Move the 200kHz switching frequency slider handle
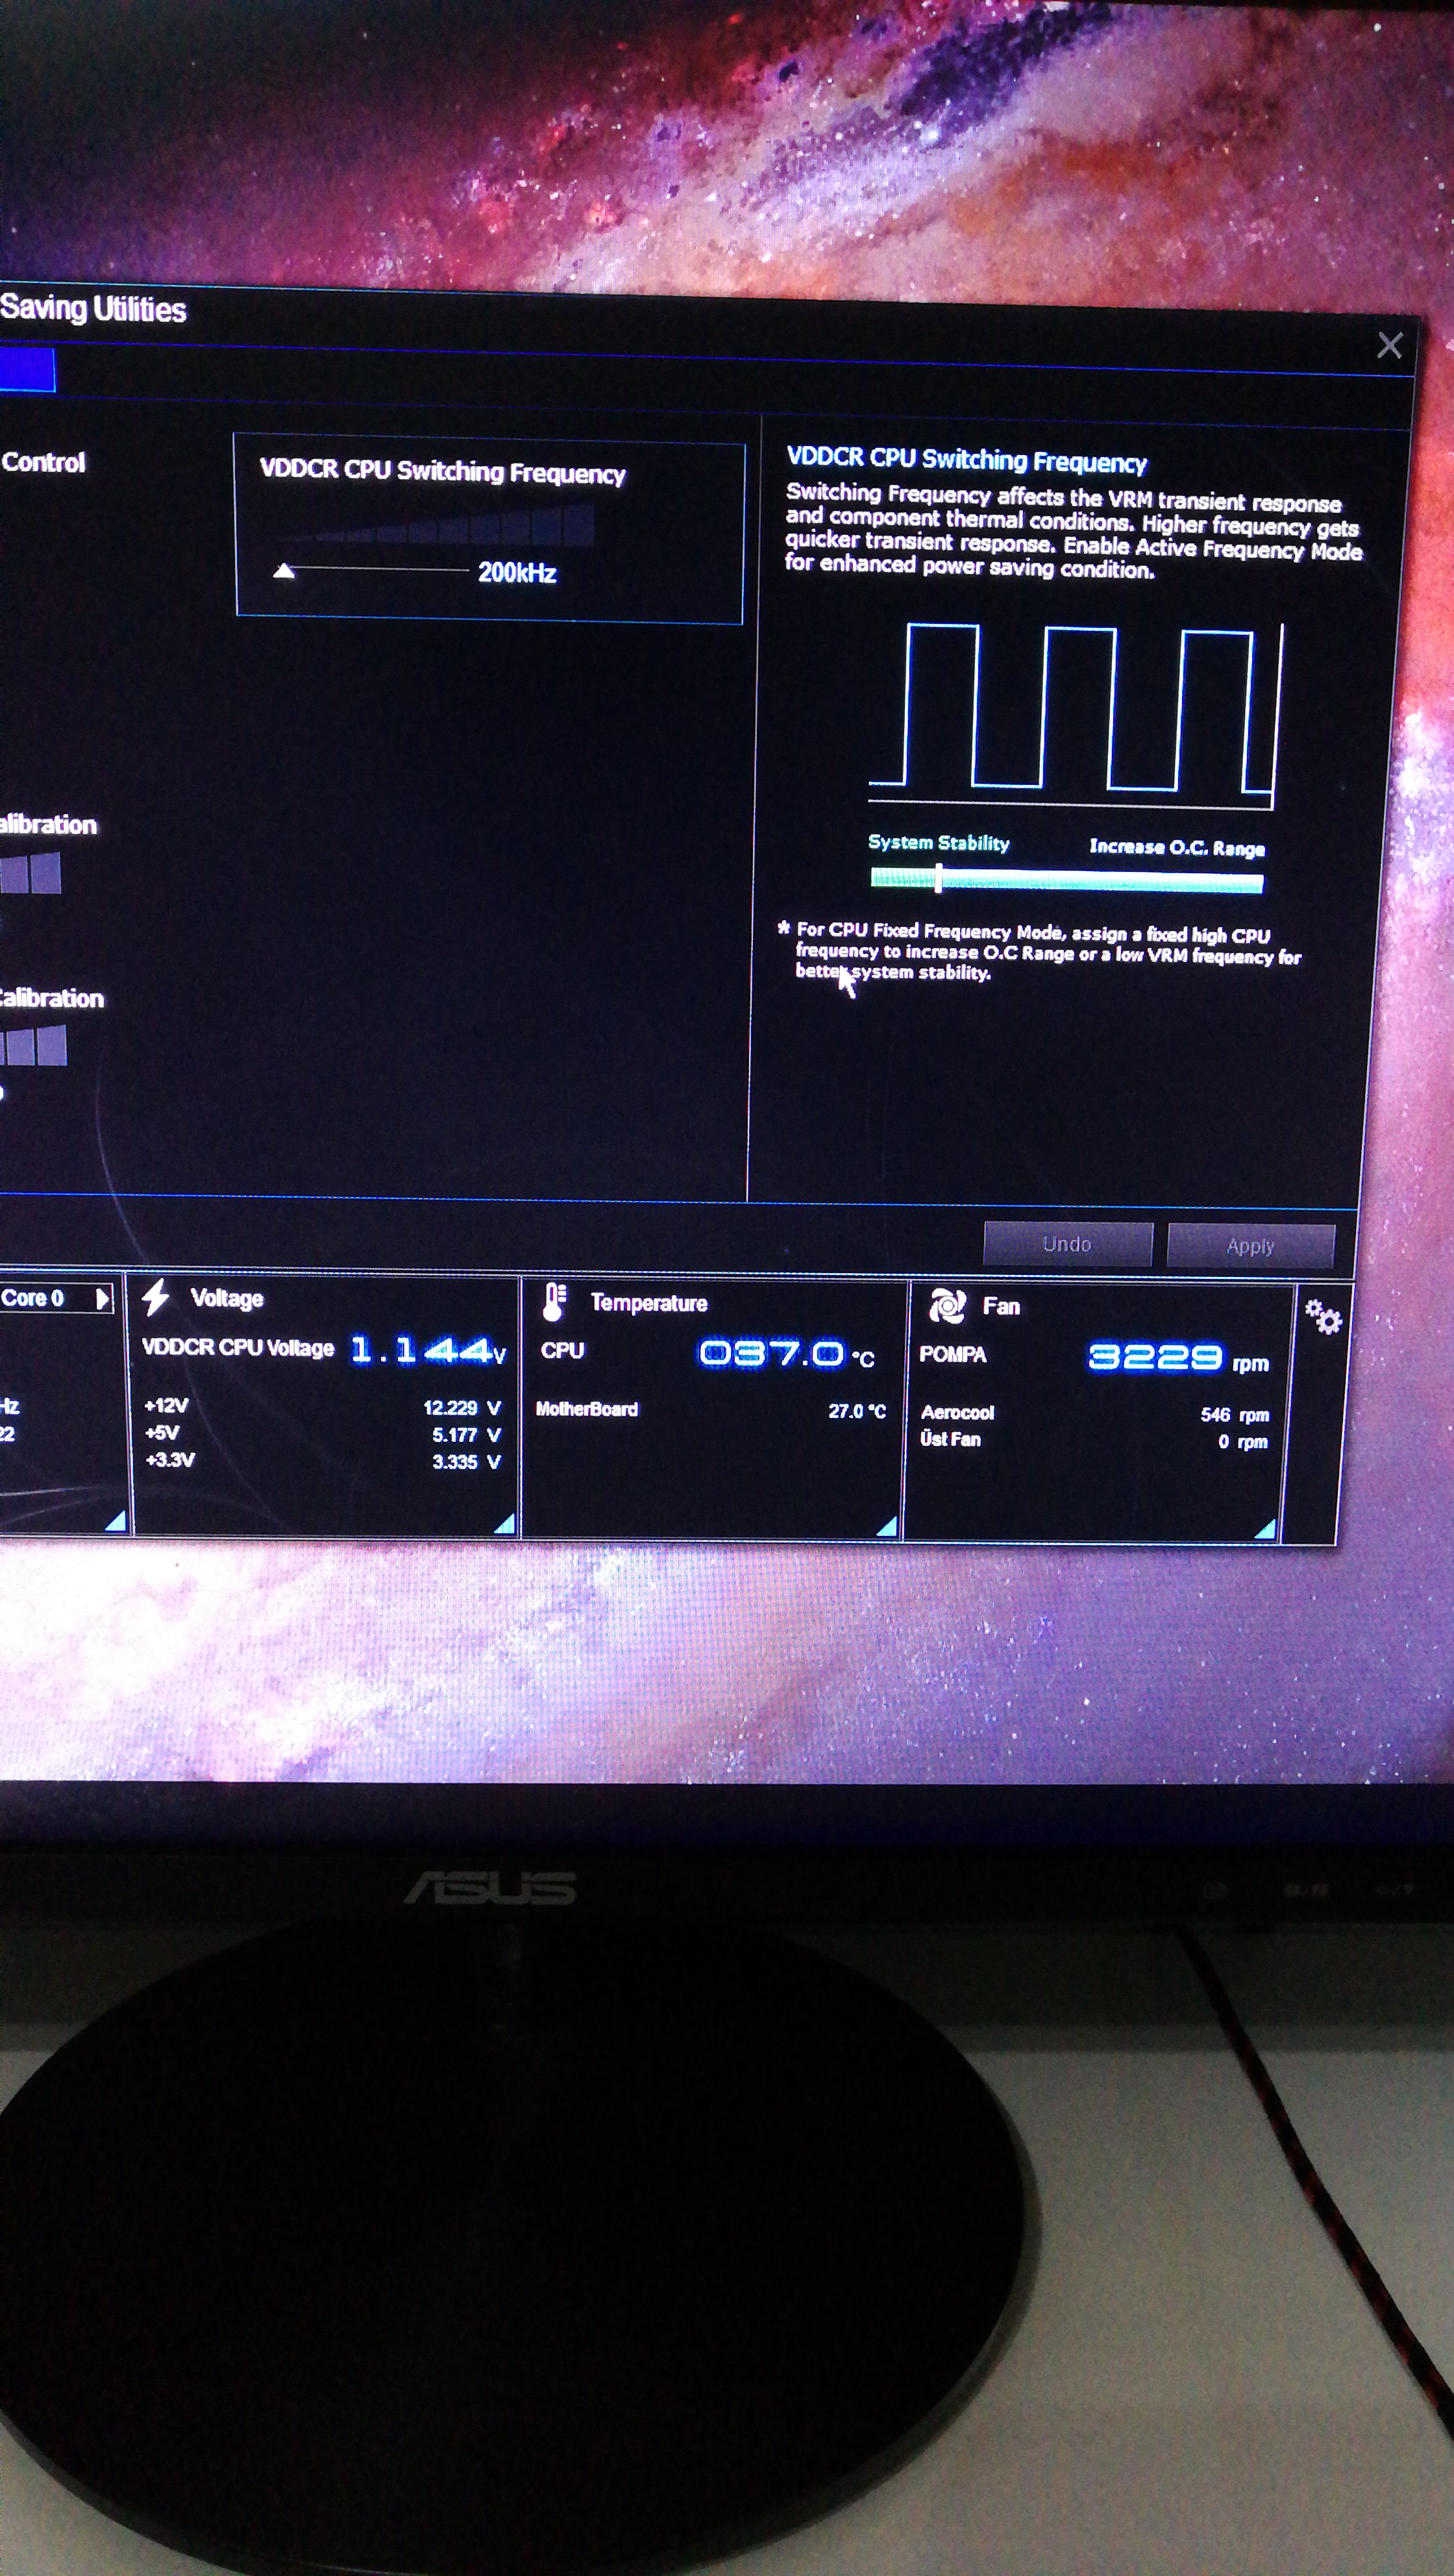The image size is (1454, 2576). click(x=284, y=571)
